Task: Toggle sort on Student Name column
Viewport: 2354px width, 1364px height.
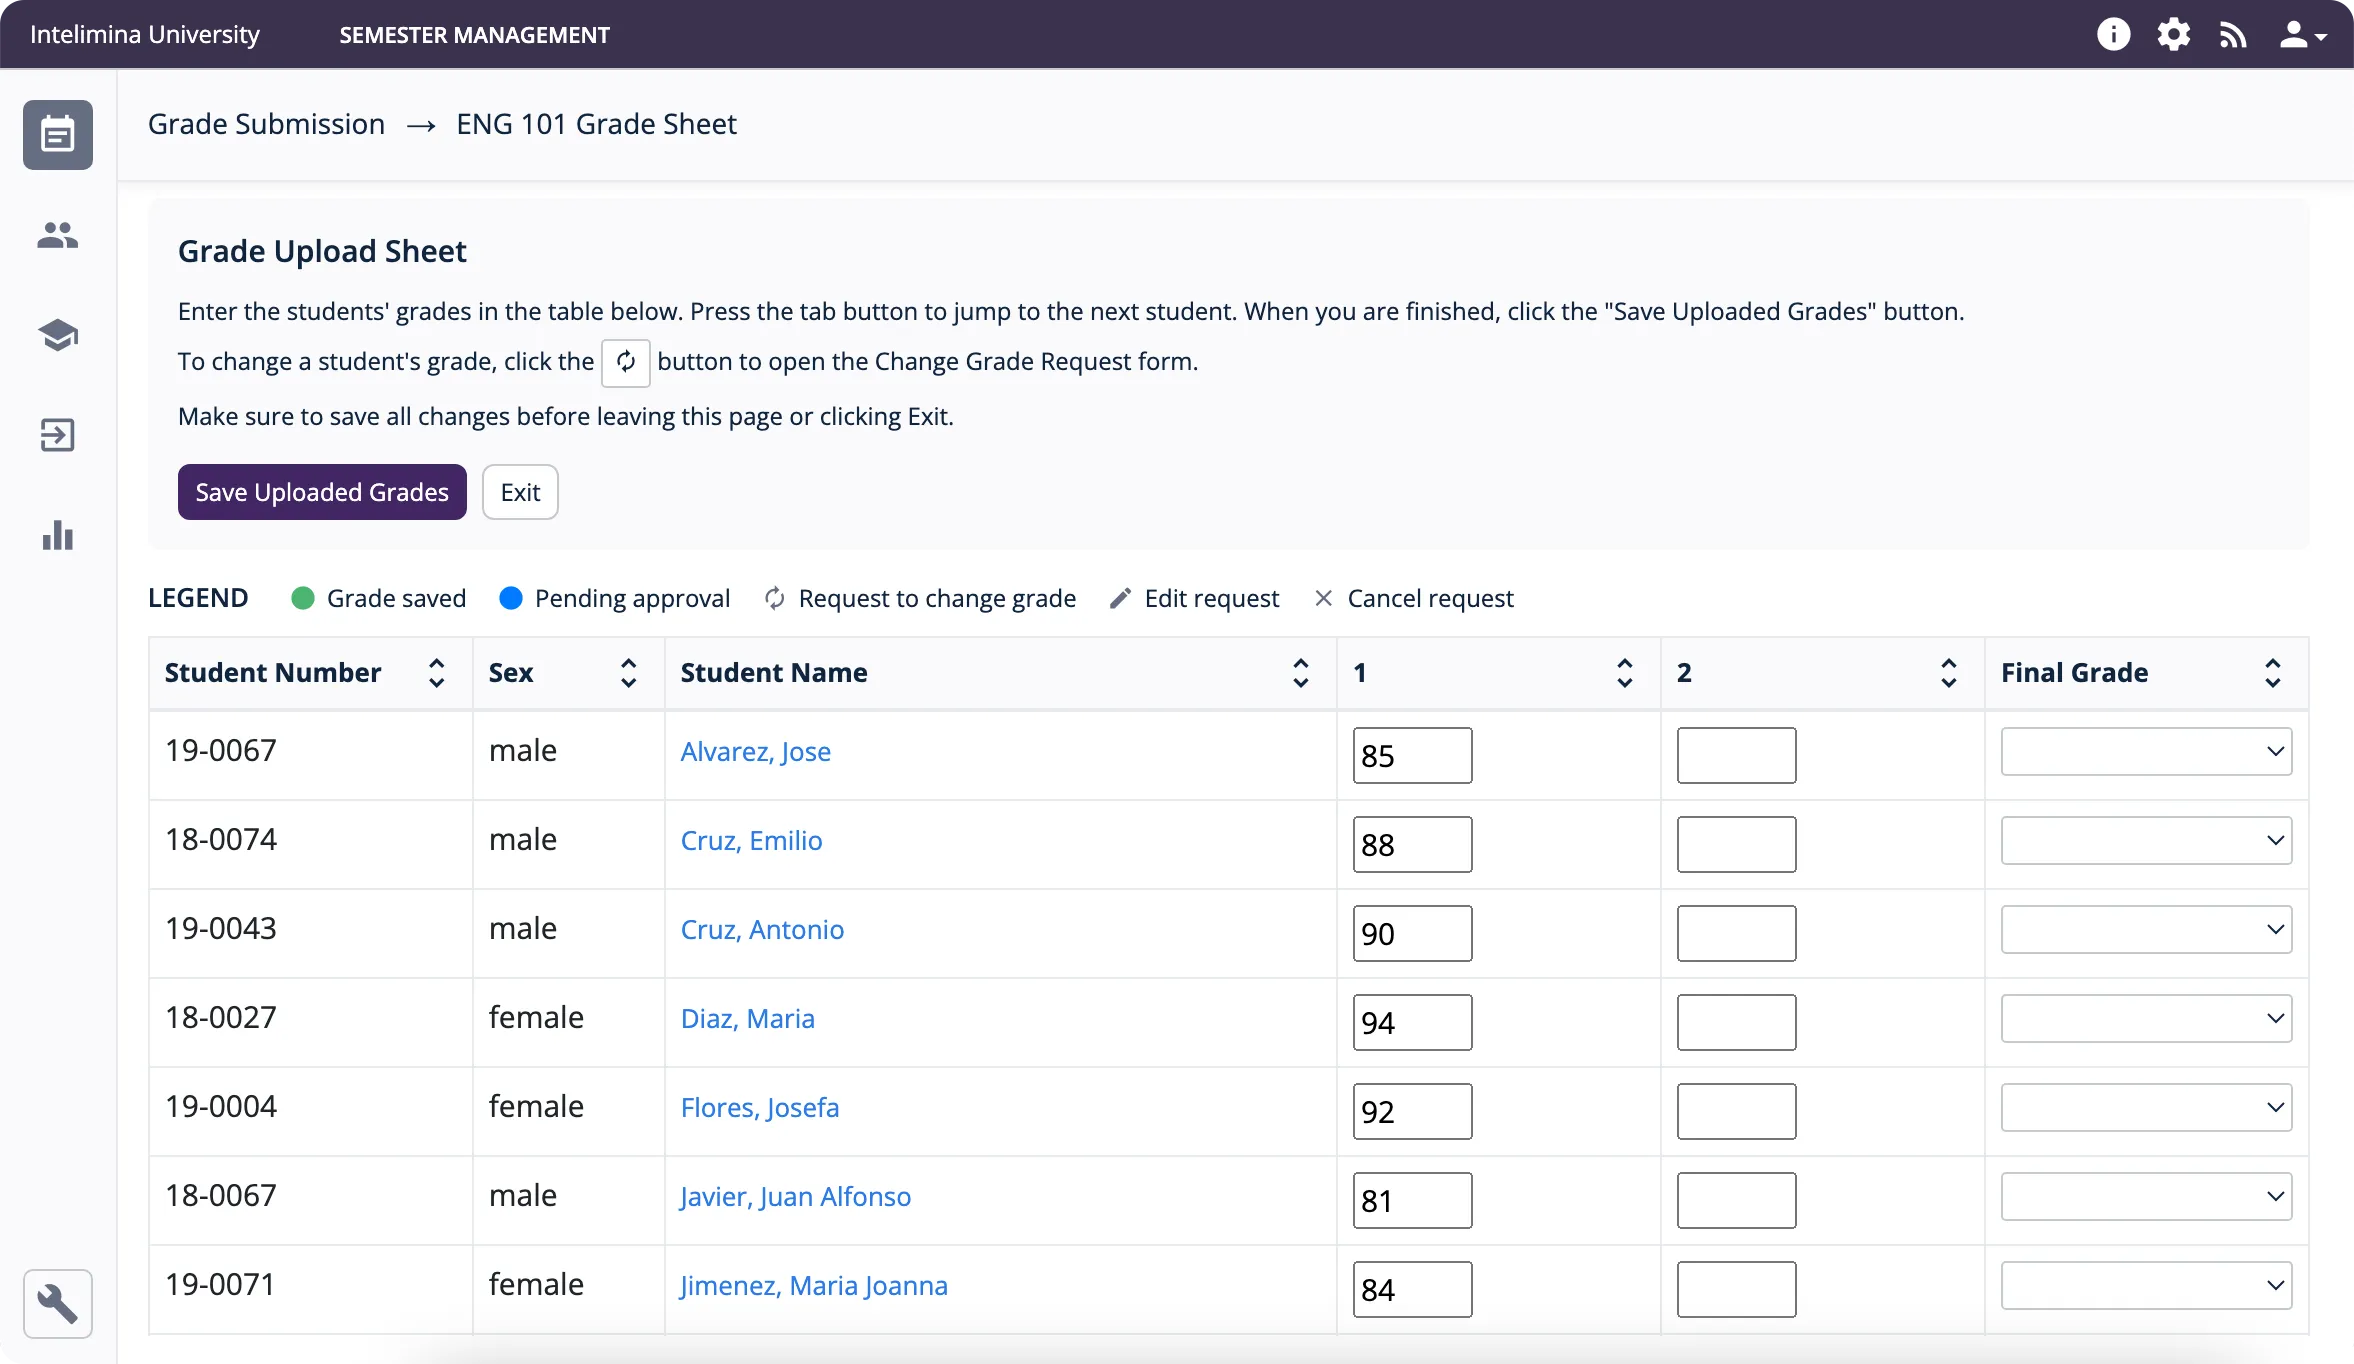Action: click(x=1300, y=673)
